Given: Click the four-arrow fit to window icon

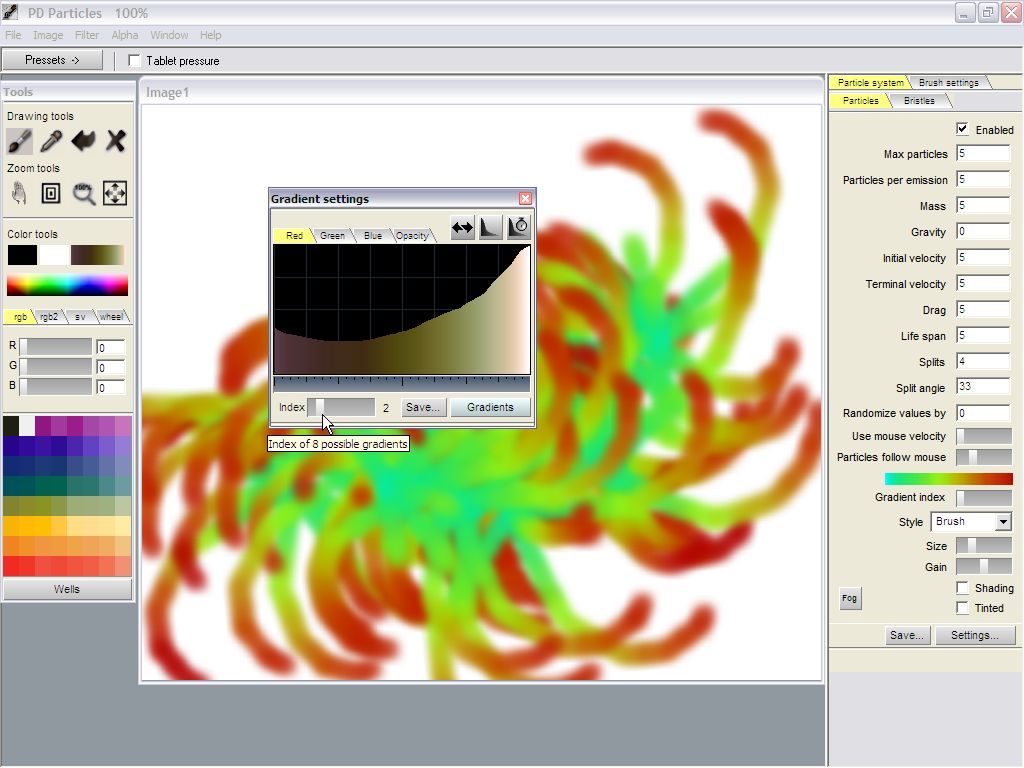Looking at the screenshot, I should pos(115,193).
